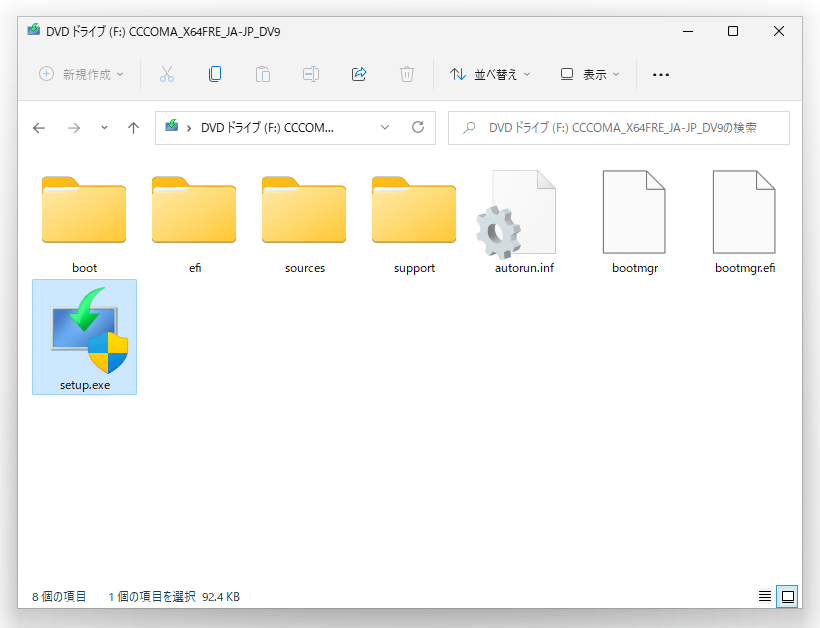Open the 新規作成 new item dropdown
820x628 pixels.
point(82,74)
